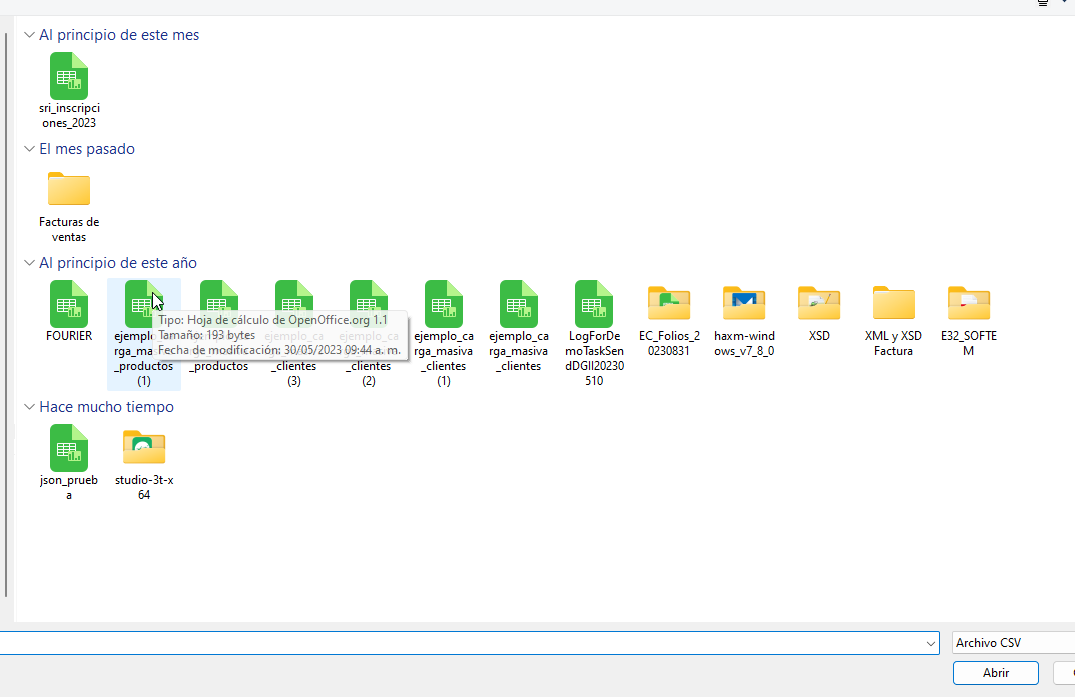Click the Abrir button
The height and width of the screenshot is (697, 1075).
click(995, 673)
